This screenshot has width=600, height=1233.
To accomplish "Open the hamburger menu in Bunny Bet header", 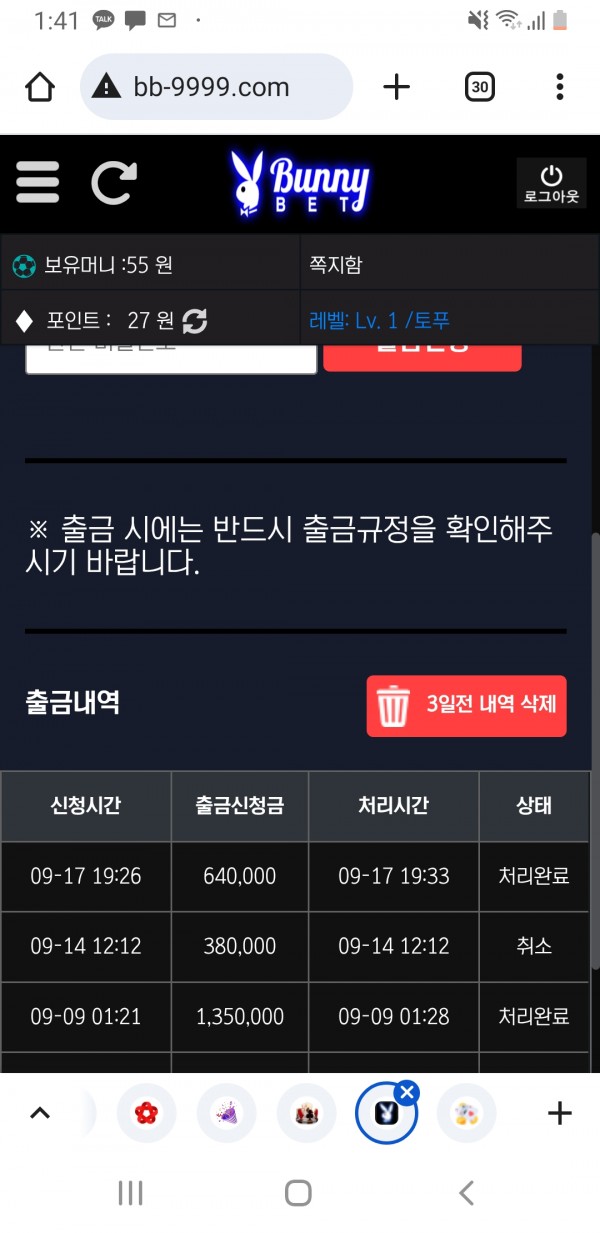I will point(38,183).
